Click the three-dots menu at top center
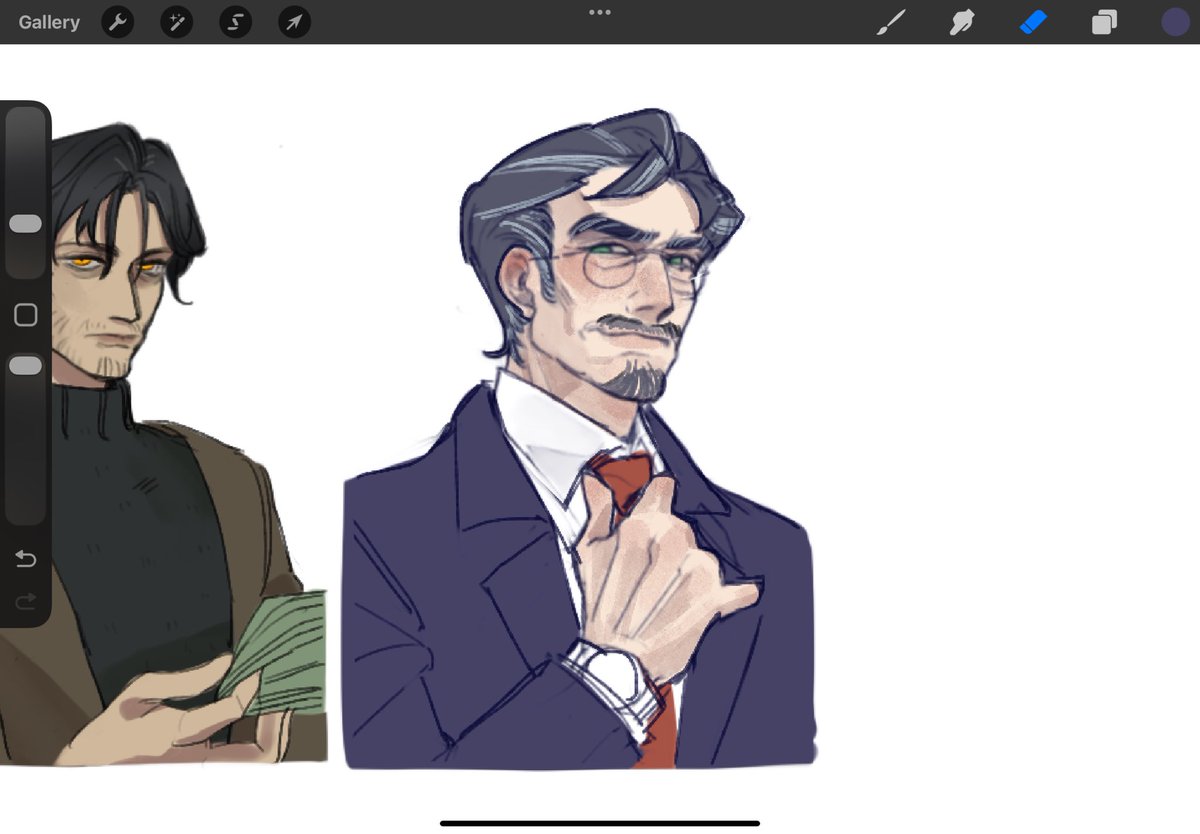This screenshot has height=834, width=1200. (600, 12)
